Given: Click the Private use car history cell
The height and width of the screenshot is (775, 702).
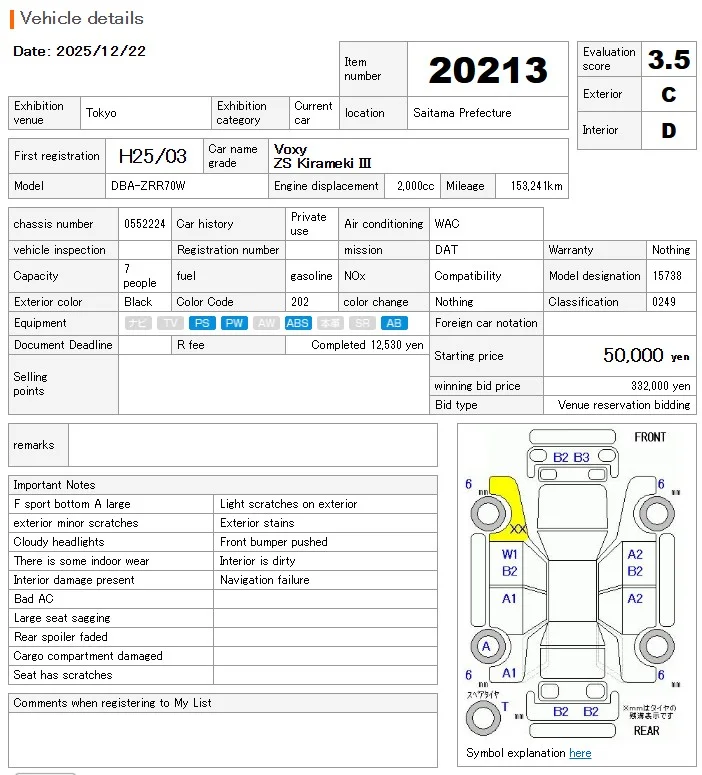Looking at the screenshot, I should [311, 224].
